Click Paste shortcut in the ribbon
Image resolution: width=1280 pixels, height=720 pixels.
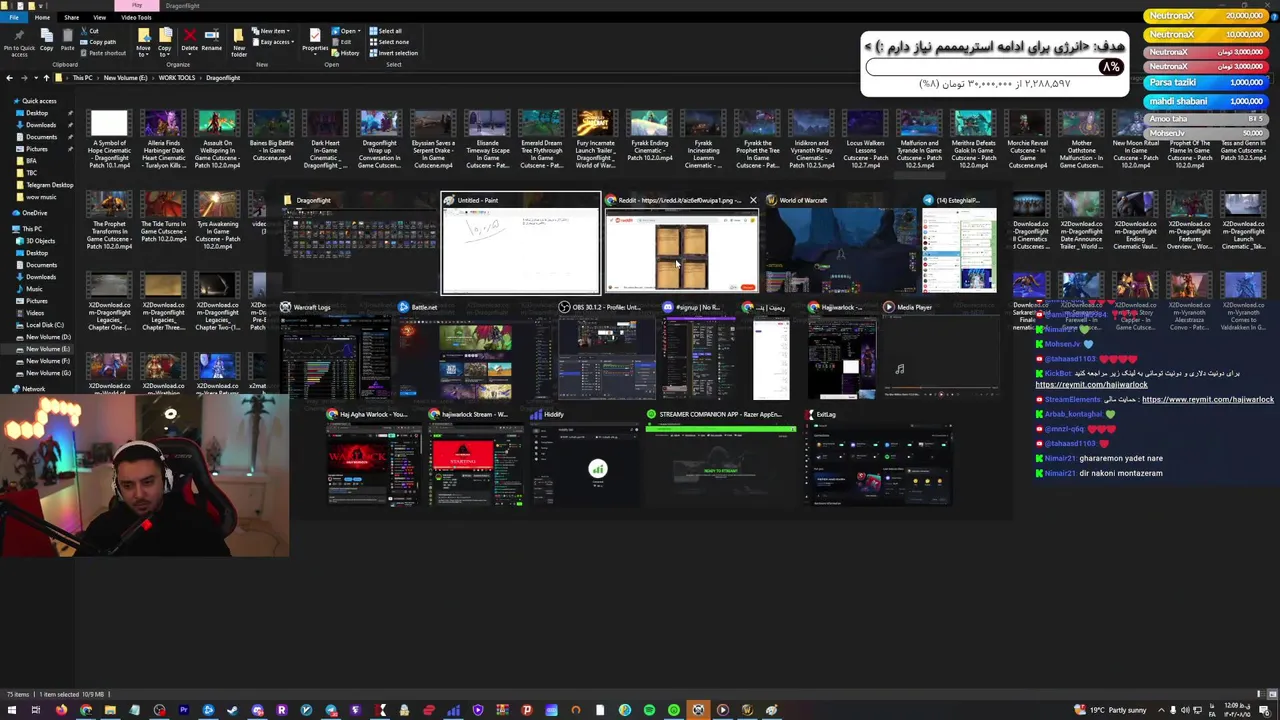pyautogui.click(x=104, y=53)
